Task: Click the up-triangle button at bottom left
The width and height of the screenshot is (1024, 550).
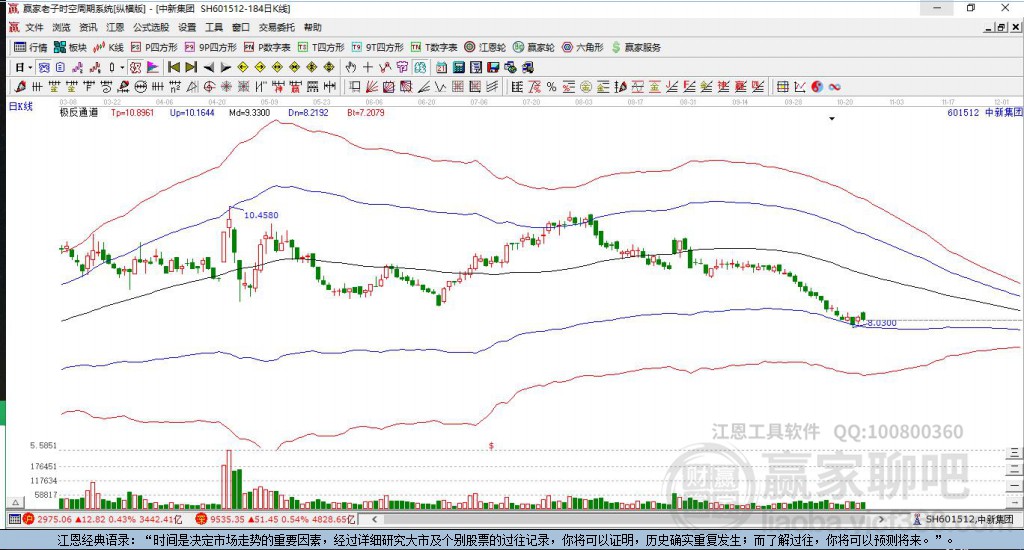Action: (x=16, y=502)
